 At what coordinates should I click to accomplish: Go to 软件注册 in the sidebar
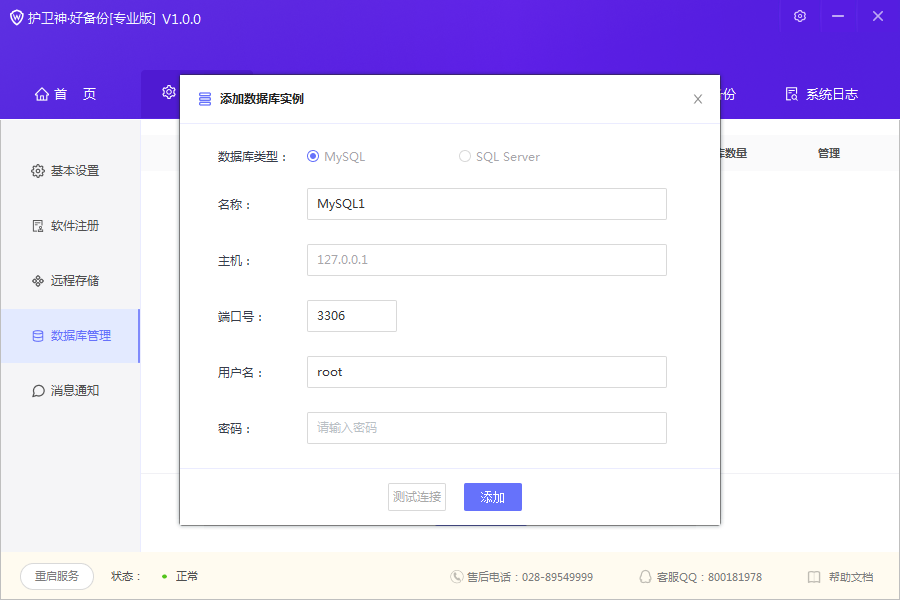(70, 226)
